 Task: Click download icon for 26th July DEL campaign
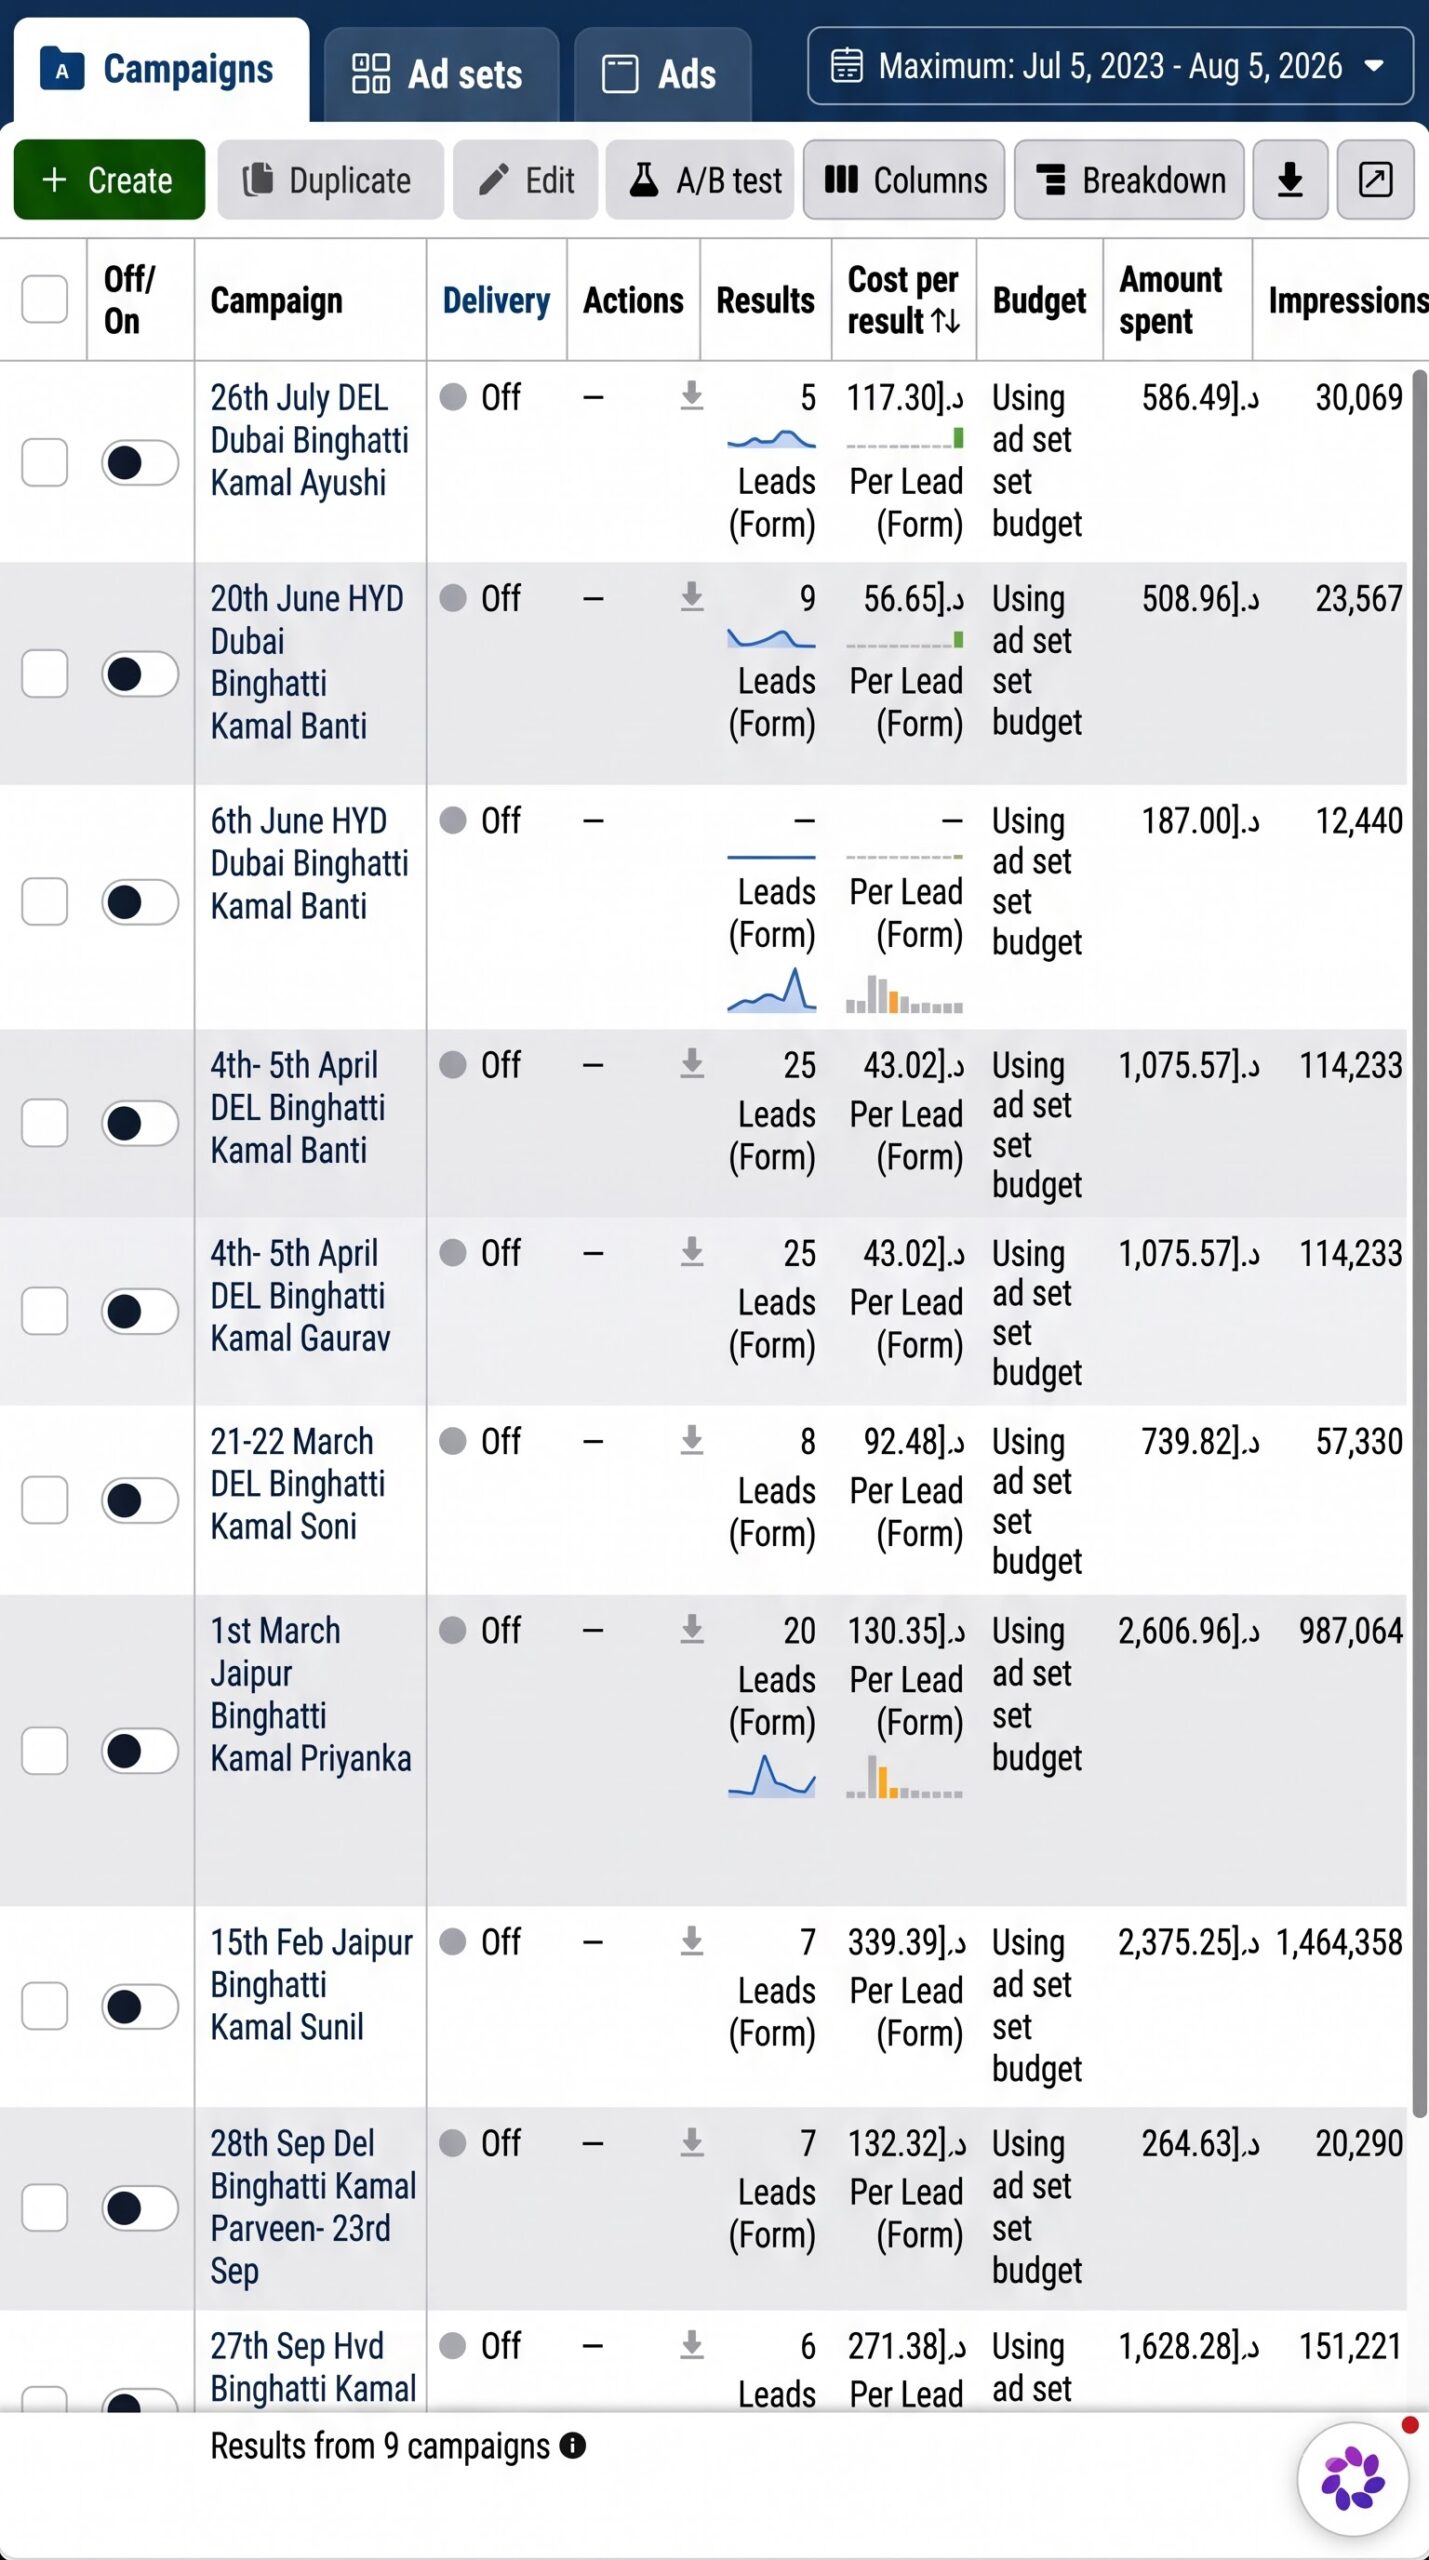[691, 396]
